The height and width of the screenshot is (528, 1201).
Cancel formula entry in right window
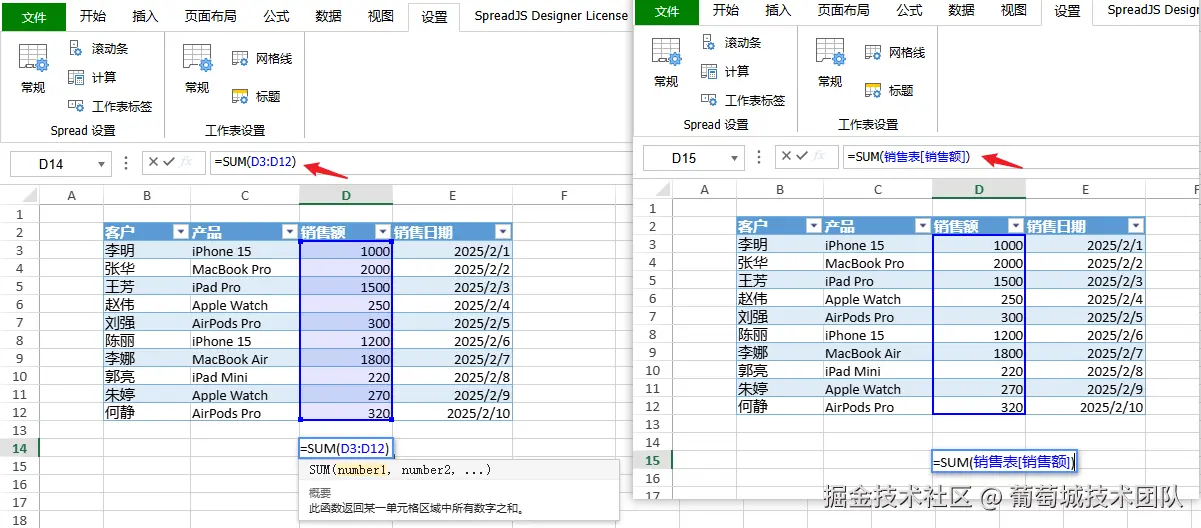click(786, 156)
